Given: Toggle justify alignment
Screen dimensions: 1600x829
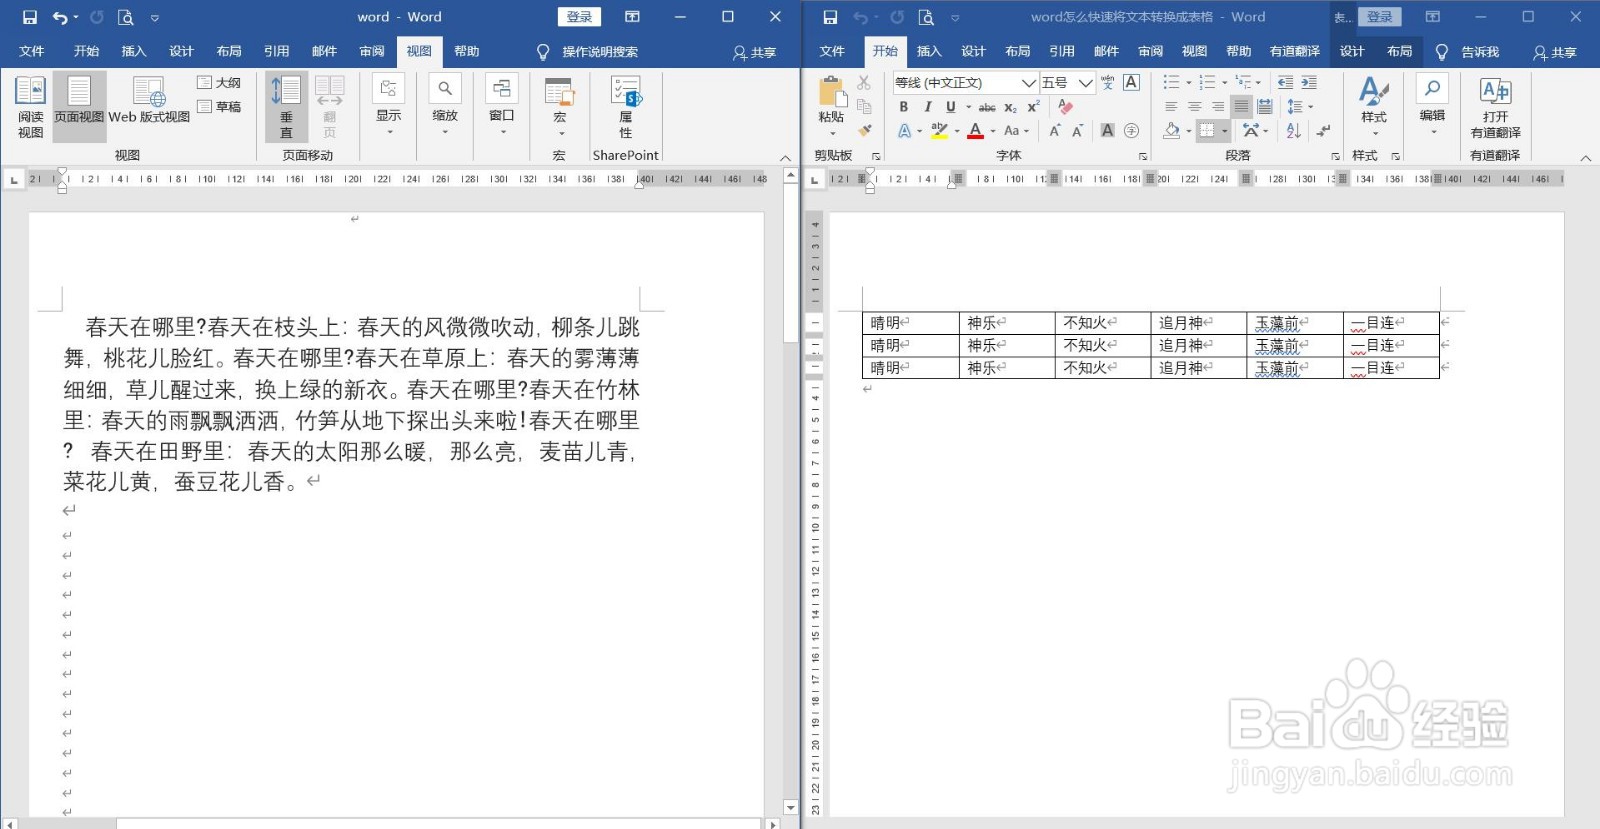Looking at the screenshot, I should [x=1241, y=107].
